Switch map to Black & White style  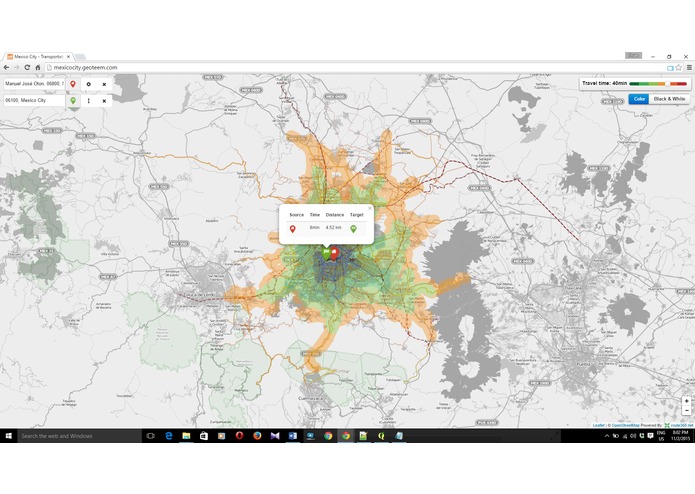(669, 99)
